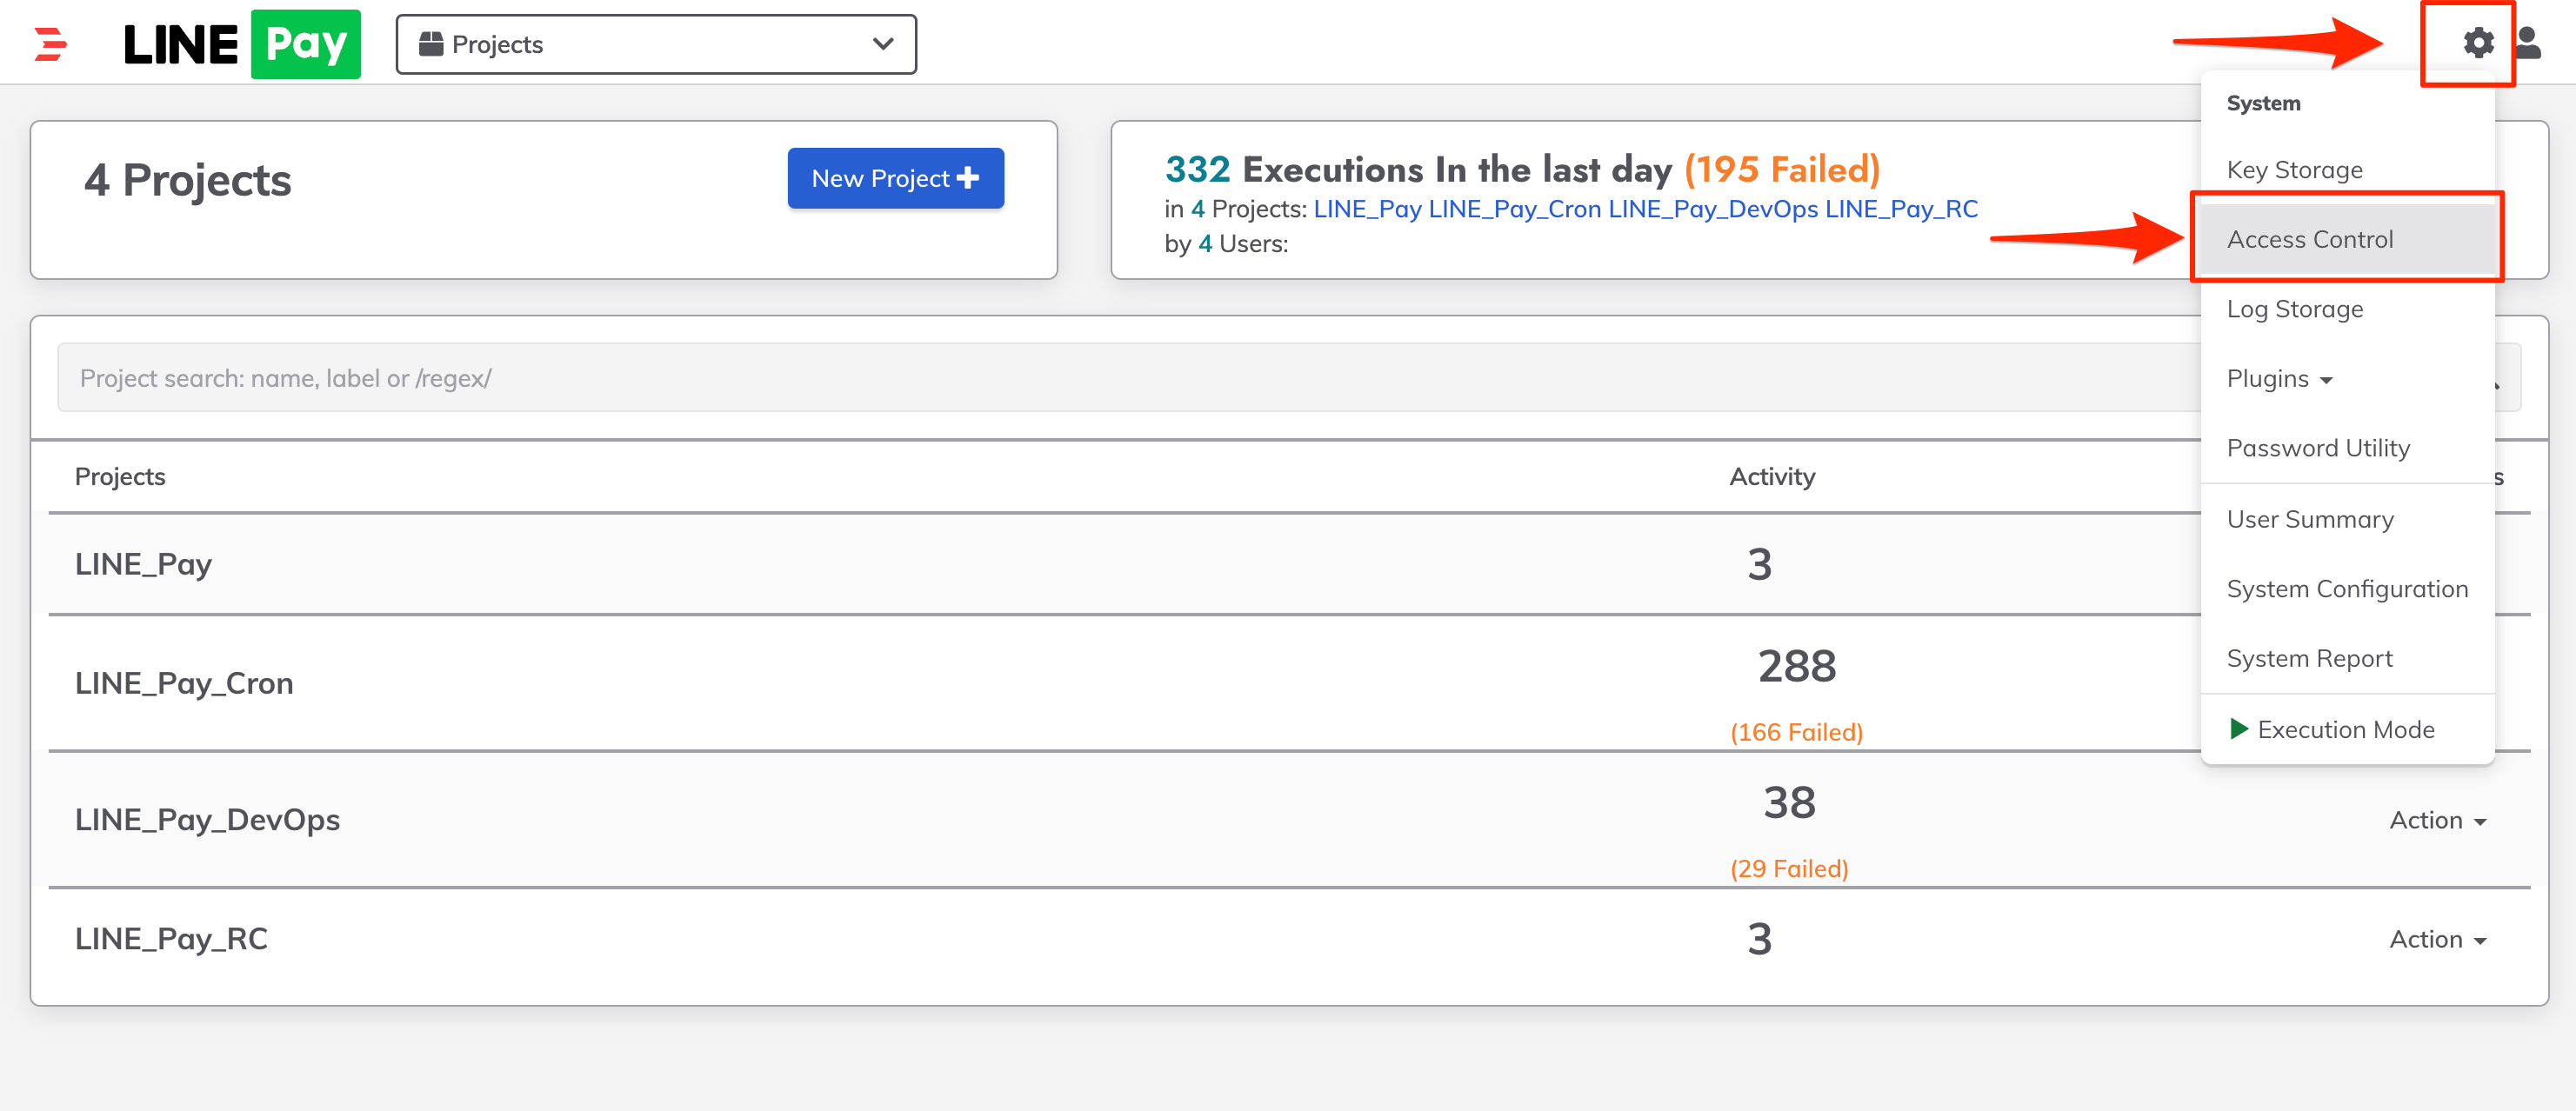Click the 38 activity count for LINE_Pay_DevOps
The image size is (2576, 1111).
pos(1789,802)
